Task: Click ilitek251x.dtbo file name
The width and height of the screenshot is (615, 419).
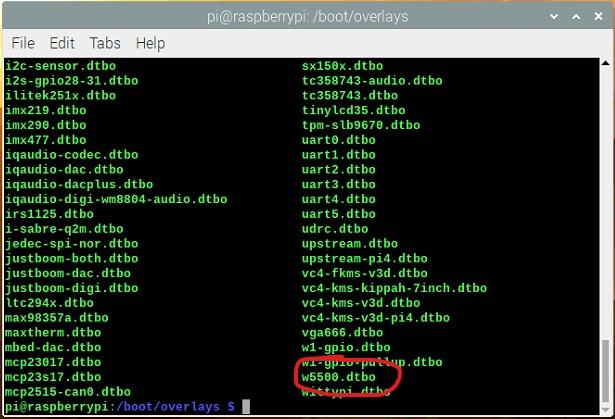Action: [60, 96]
